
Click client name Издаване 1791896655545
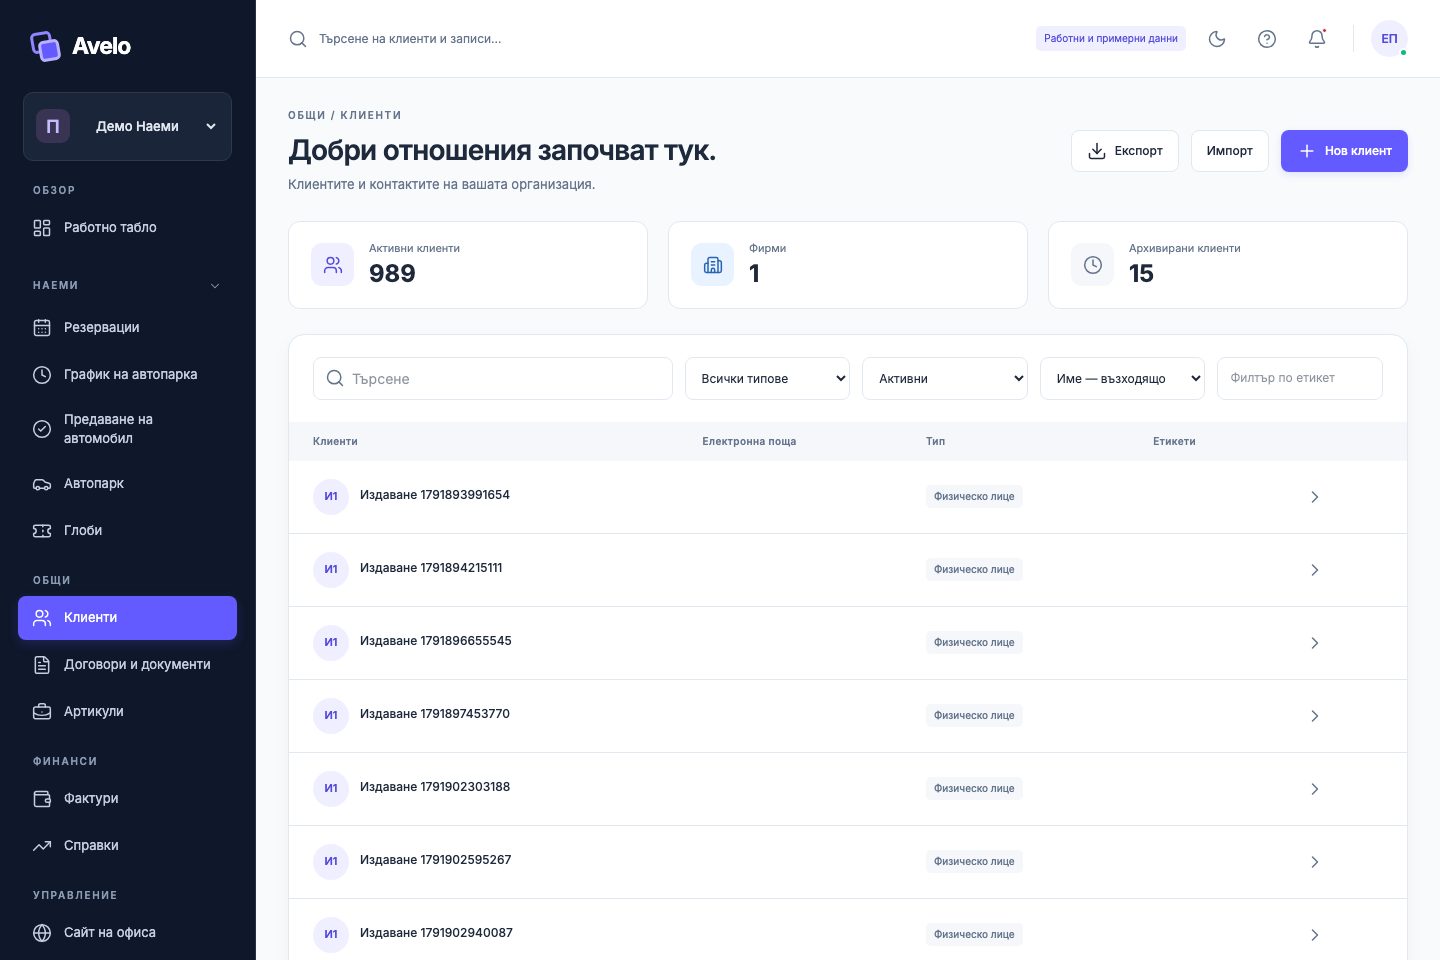pos(436,641)
